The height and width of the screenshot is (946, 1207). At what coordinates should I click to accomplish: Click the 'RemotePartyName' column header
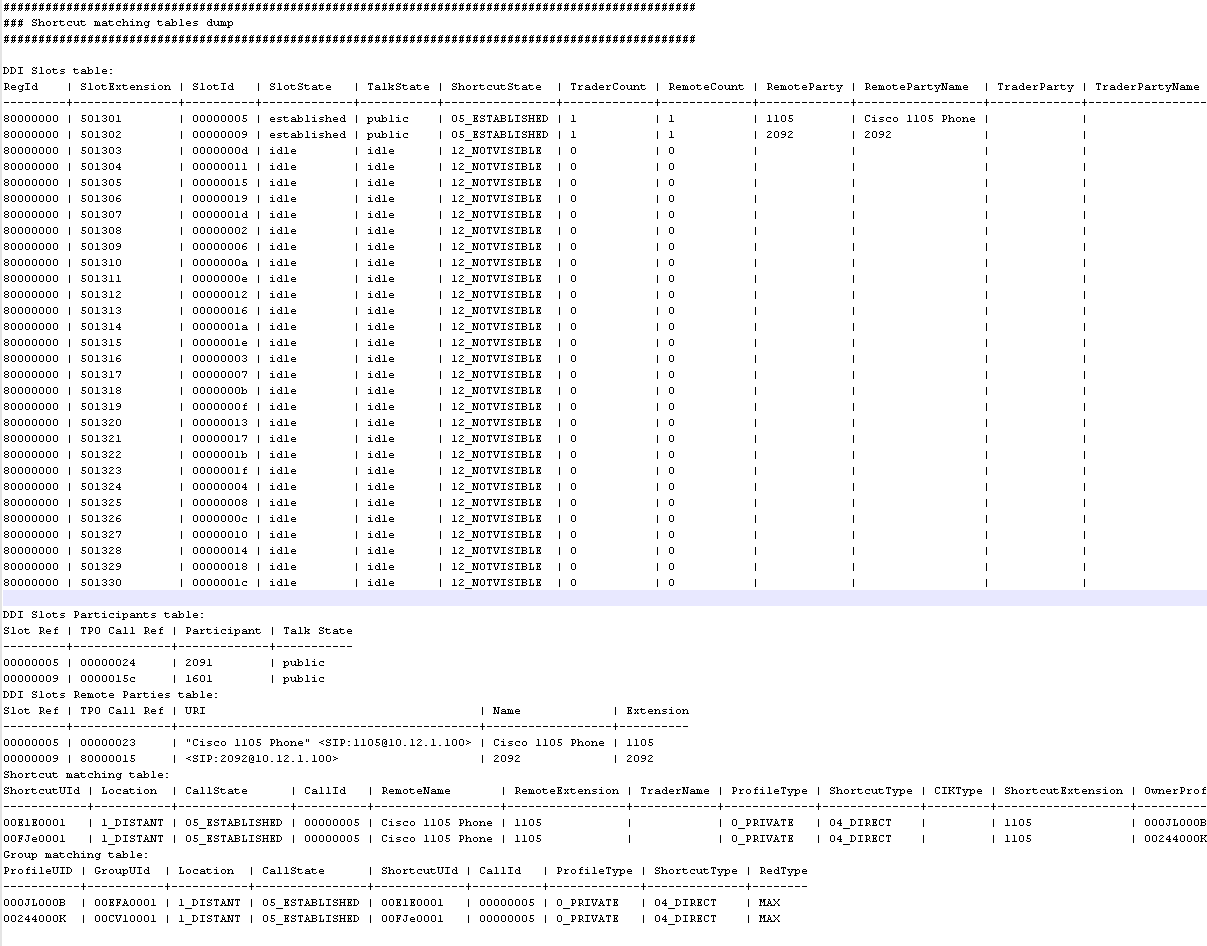(x=917, y=87)
